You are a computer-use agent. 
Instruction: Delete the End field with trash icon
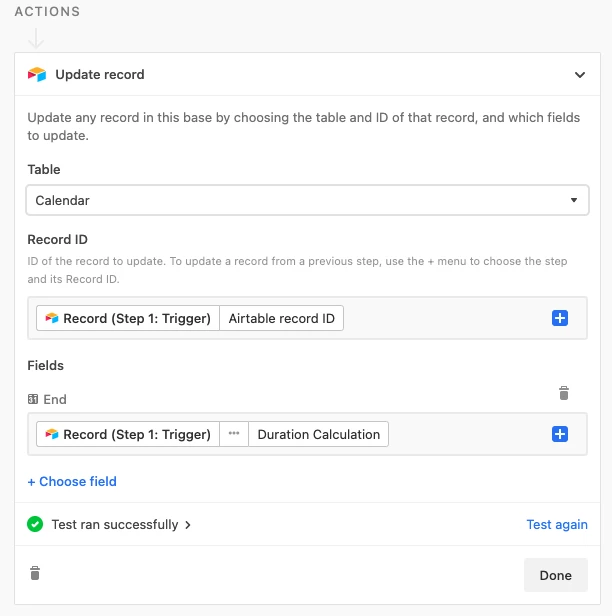[x=564, y=393]
